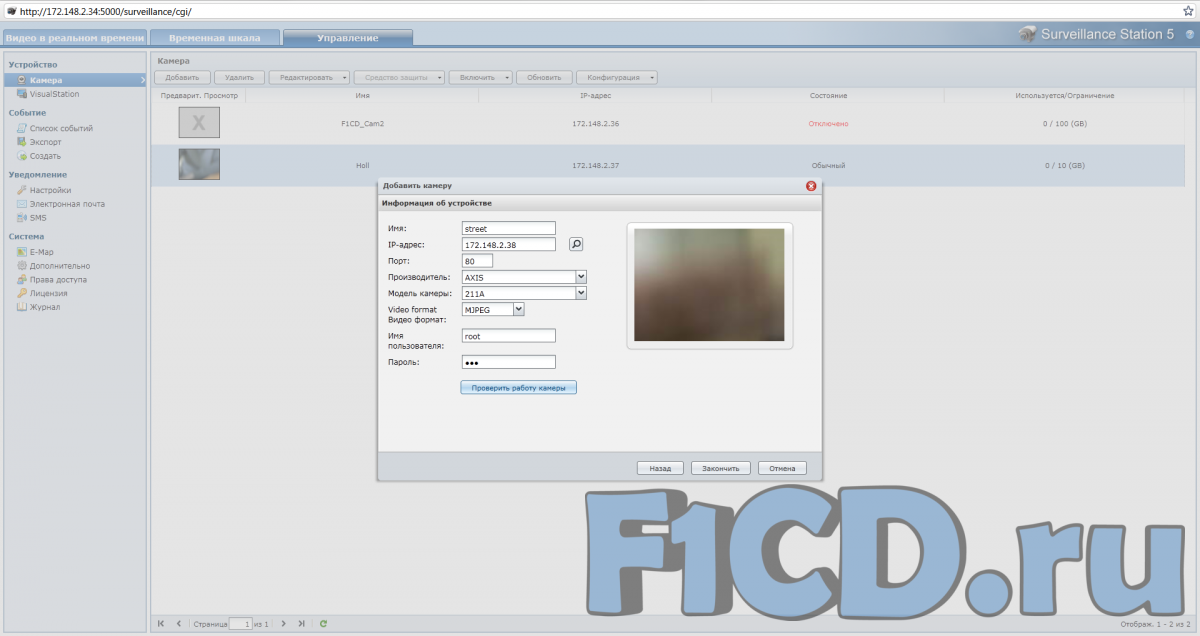Switch to Временная шкала tab
The image size is (1200, 636).
tap(215, 38)
